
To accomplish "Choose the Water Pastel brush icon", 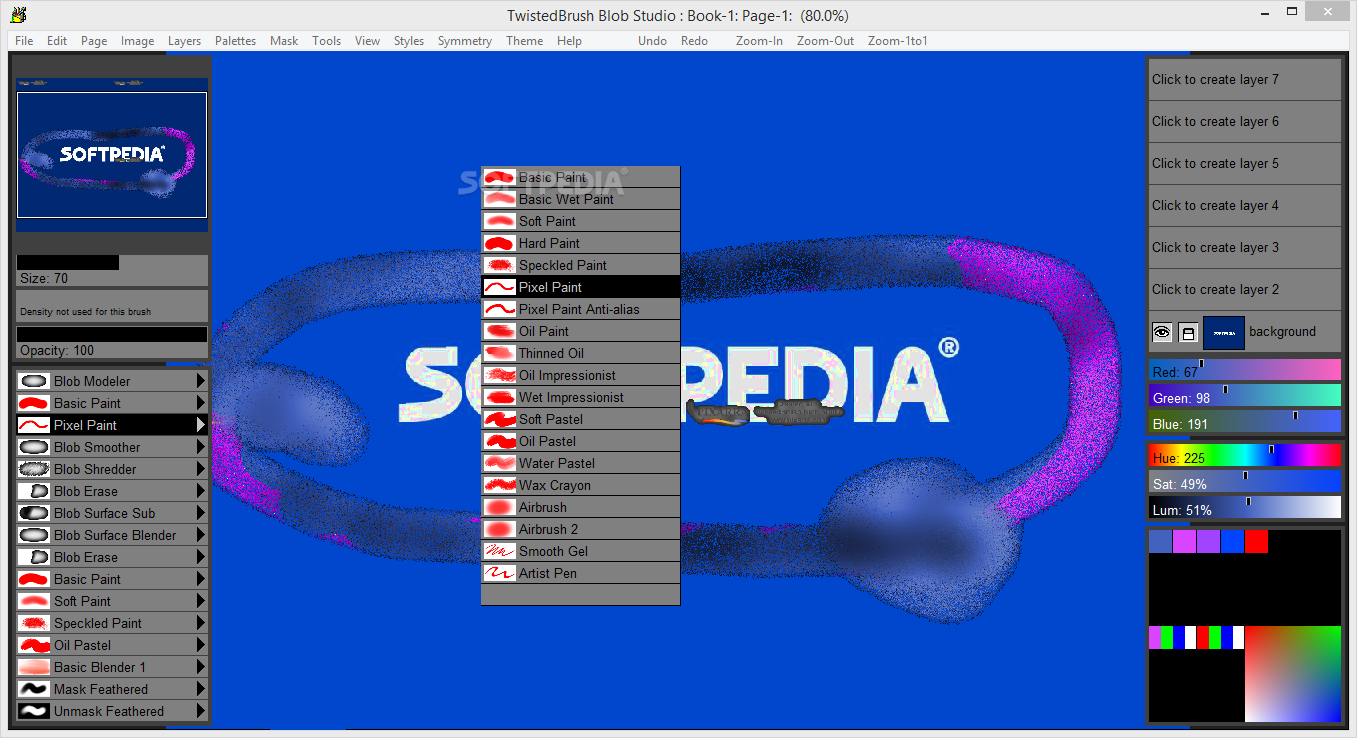I will click(x=499, y=463).
